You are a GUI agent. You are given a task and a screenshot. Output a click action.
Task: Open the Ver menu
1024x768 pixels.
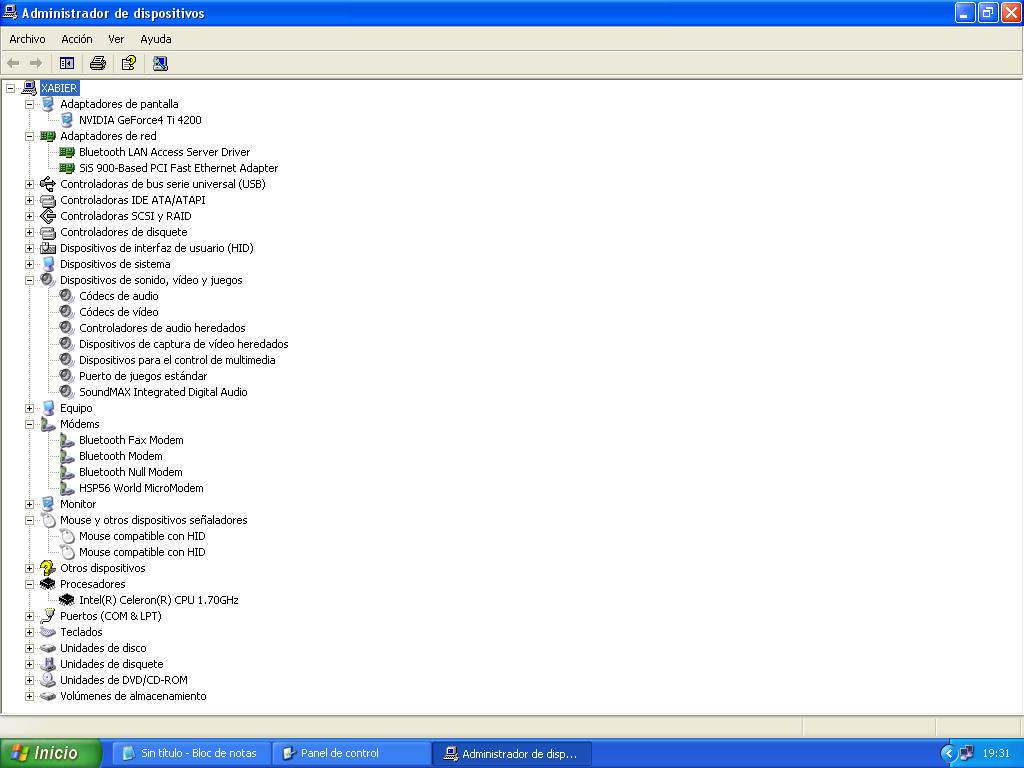116,39
